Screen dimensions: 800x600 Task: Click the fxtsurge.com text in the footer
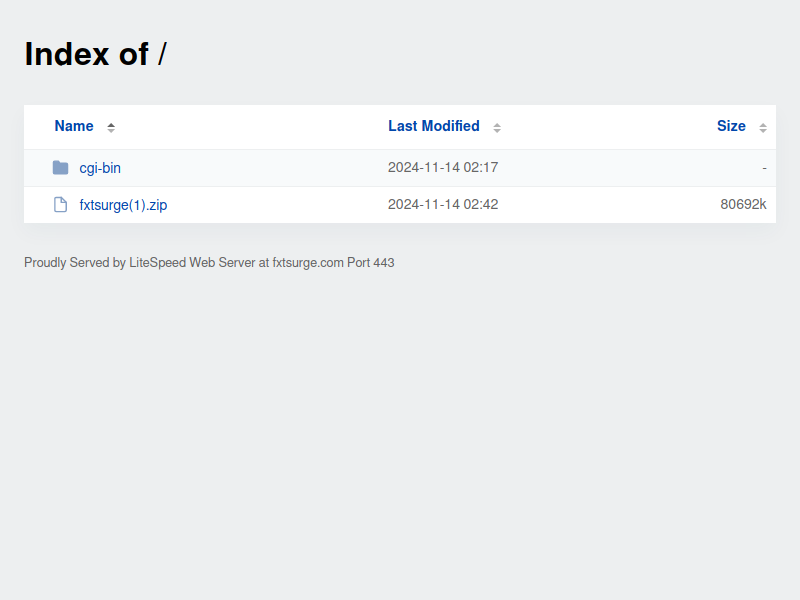pos(308,263)
